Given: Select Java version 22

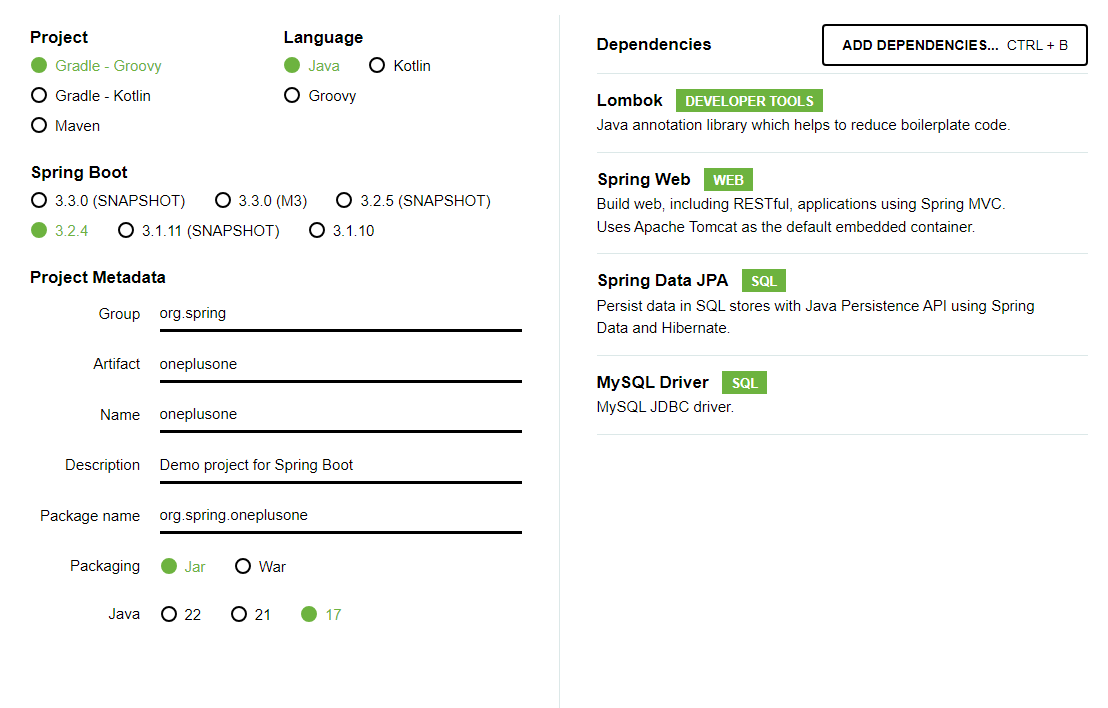Looking at the screenshot, I should tap(181, 615).
